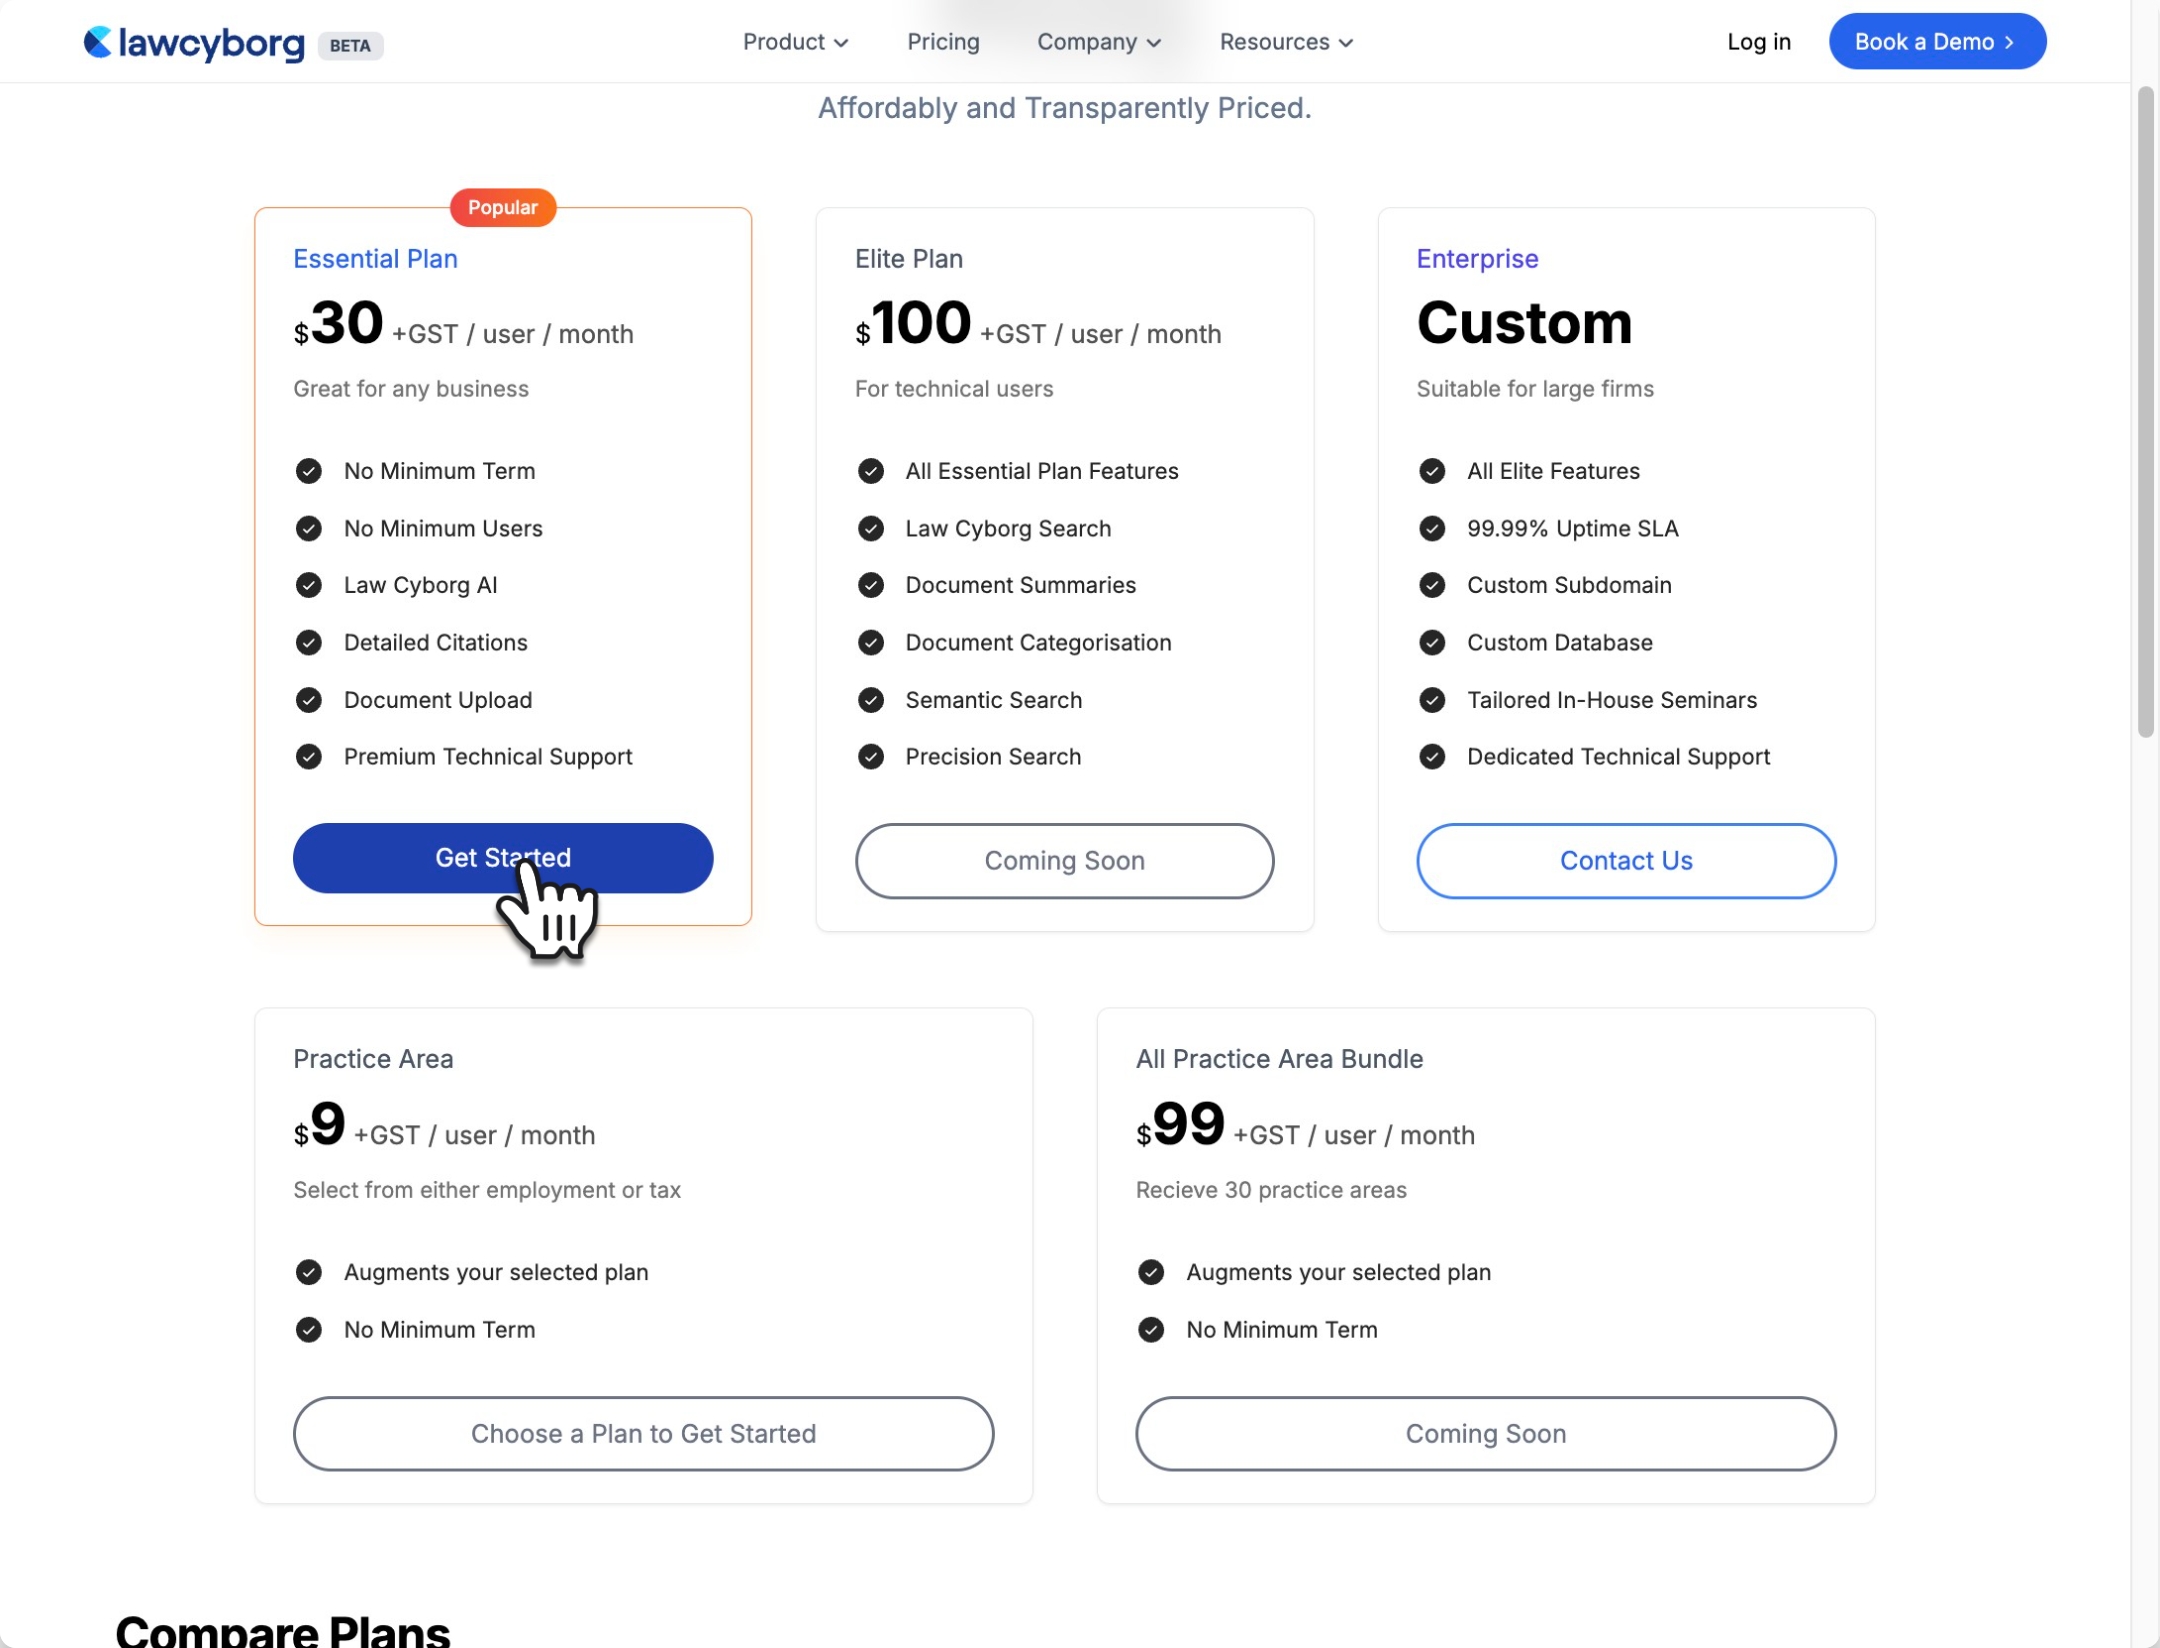Click the BETA badge beside the logo
The height and width of the screenshot is (1648, 2160).
click(x=350, y=45)
